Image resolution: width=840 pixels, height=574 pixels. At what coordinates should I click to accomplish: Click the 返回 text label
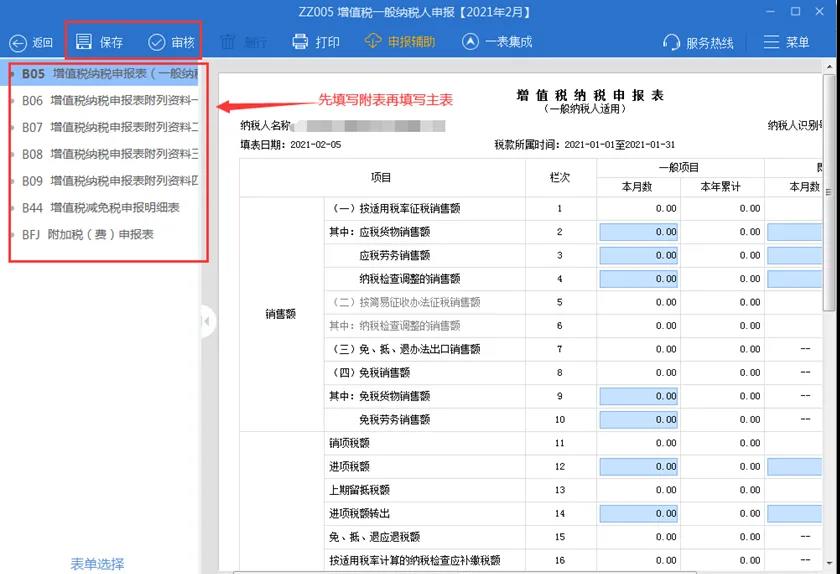pyautogui.click(x=42, y=43)
